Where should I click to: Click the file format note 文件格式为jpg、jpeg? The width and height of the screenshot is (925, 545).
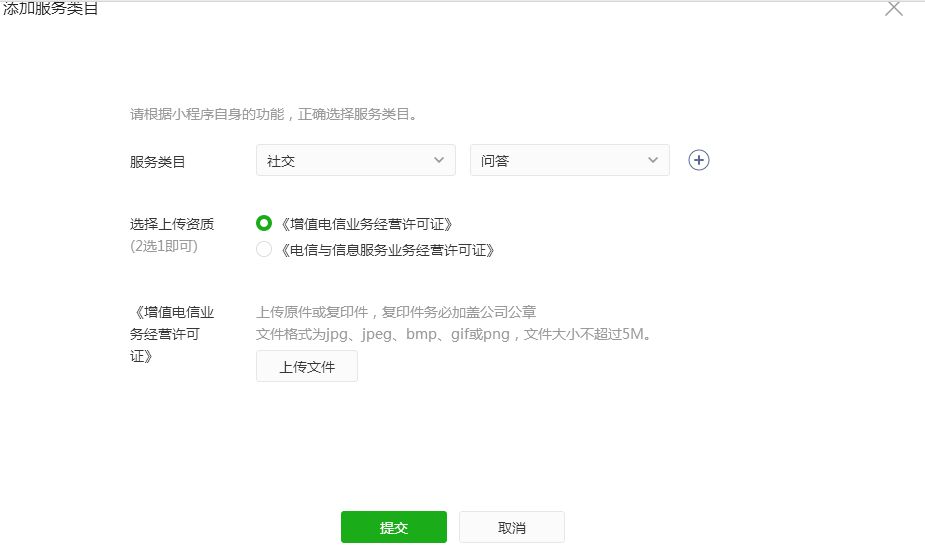click(x=453, y=334)
